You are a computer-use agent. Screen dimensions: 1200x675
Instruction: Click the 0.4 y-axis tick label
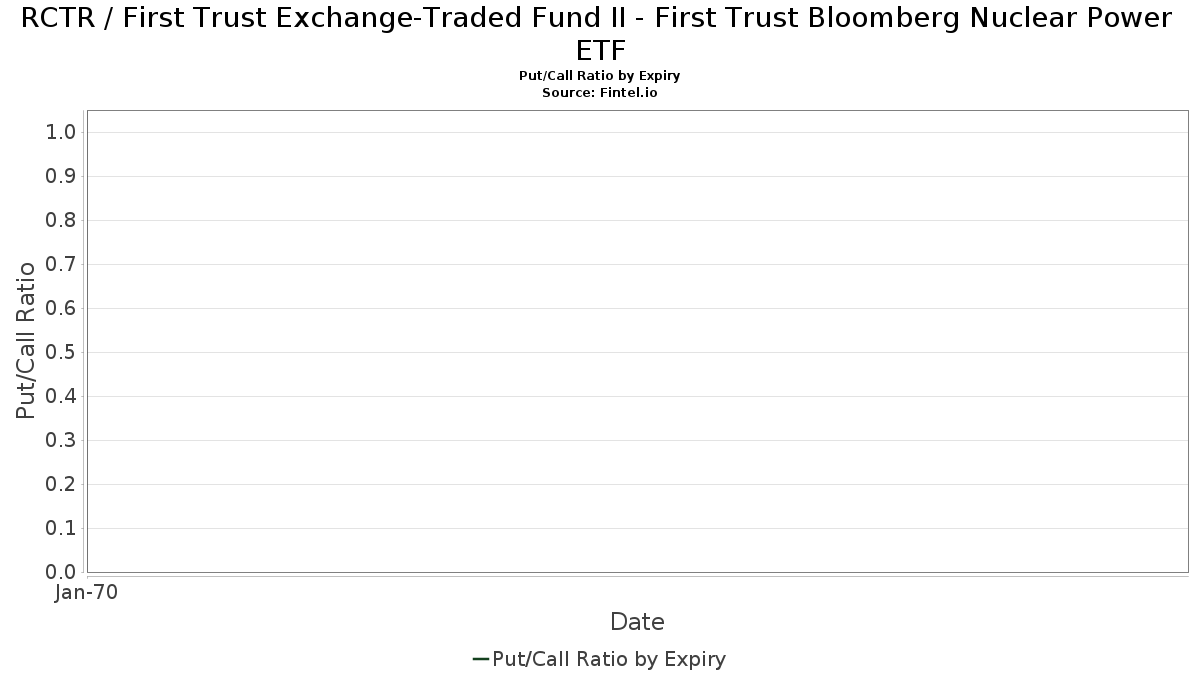(x=61, y=397)
